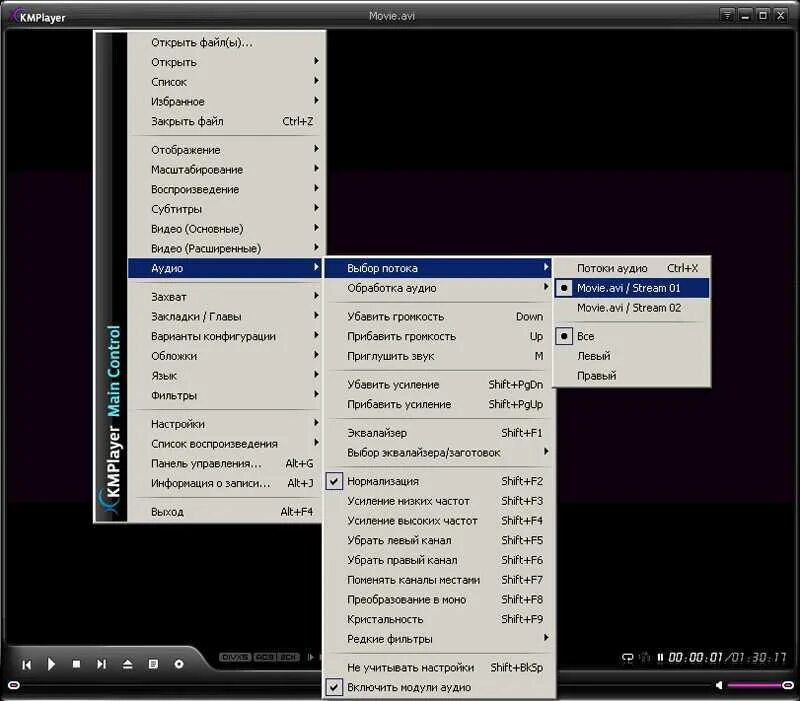Mute sound via the speaker icon
This screenshot has width=800, height=701.
(x=719, y=685)
